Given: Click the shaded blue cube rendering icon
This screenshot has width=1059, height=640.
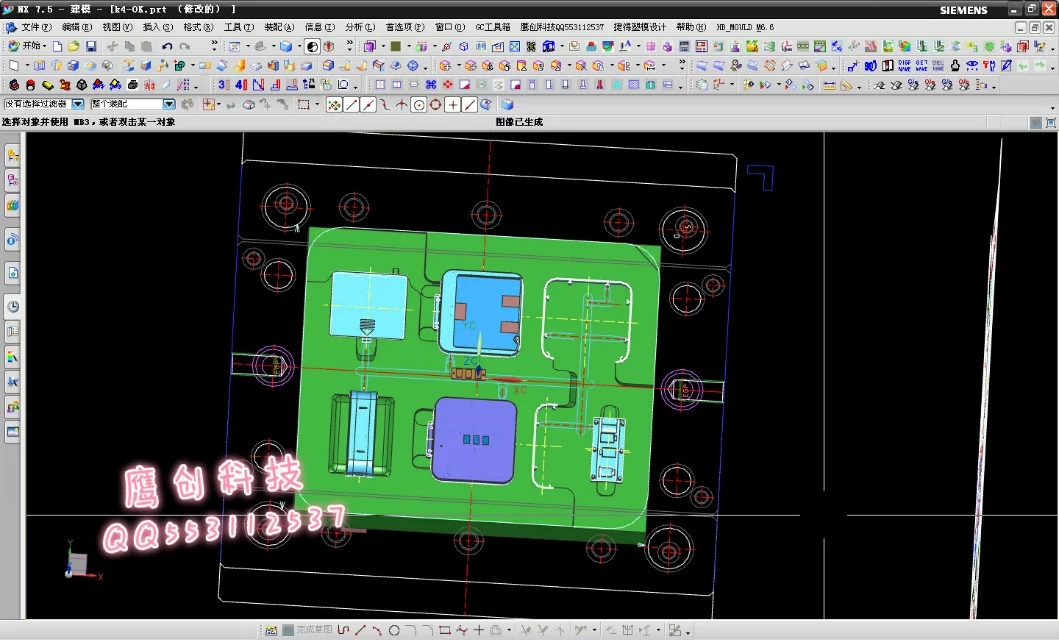Looking at the screenshot, I should pyautogui.click(x=286, y=46).
